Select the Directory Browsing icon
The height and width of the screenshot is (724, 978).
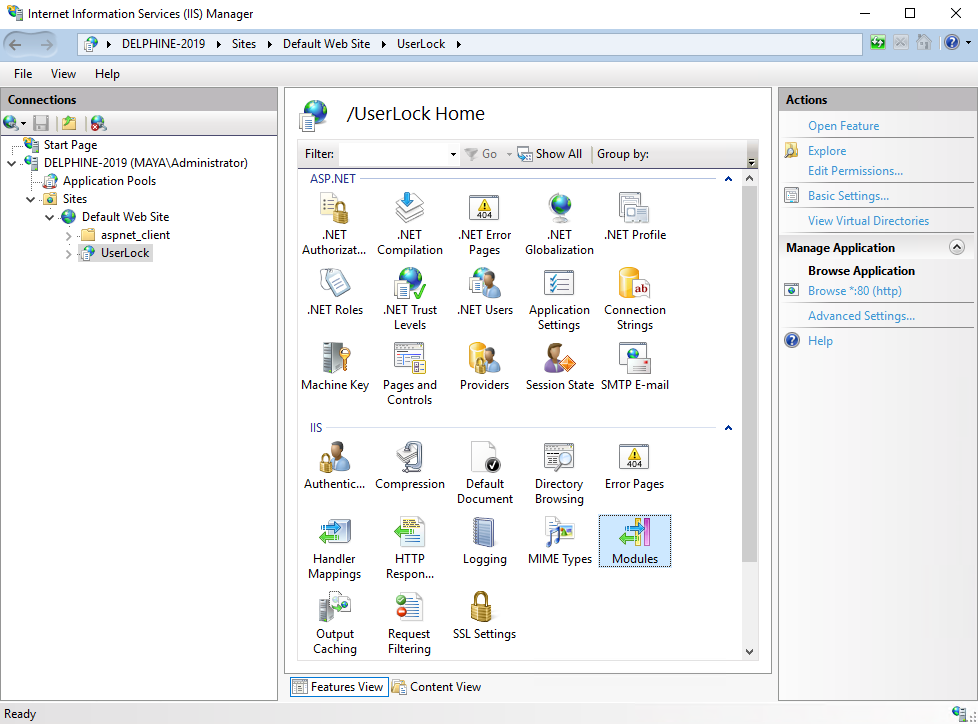tap(559, 458)
